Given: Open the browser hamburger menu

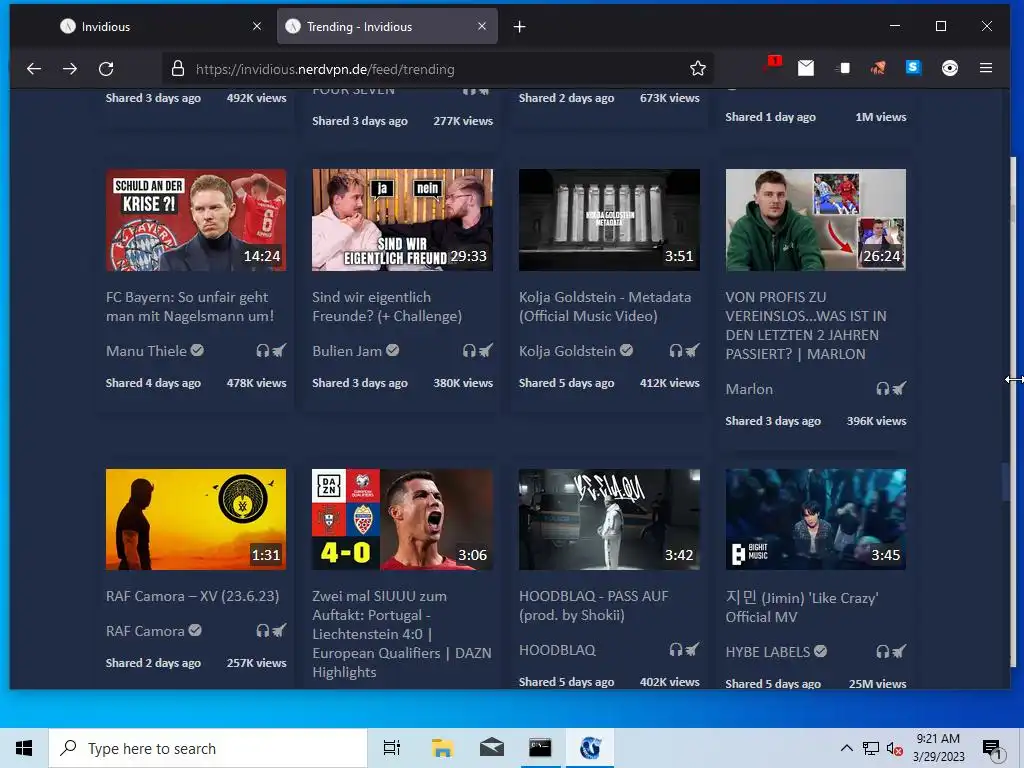Looking at the screenshot, I should tap(986, 68).
